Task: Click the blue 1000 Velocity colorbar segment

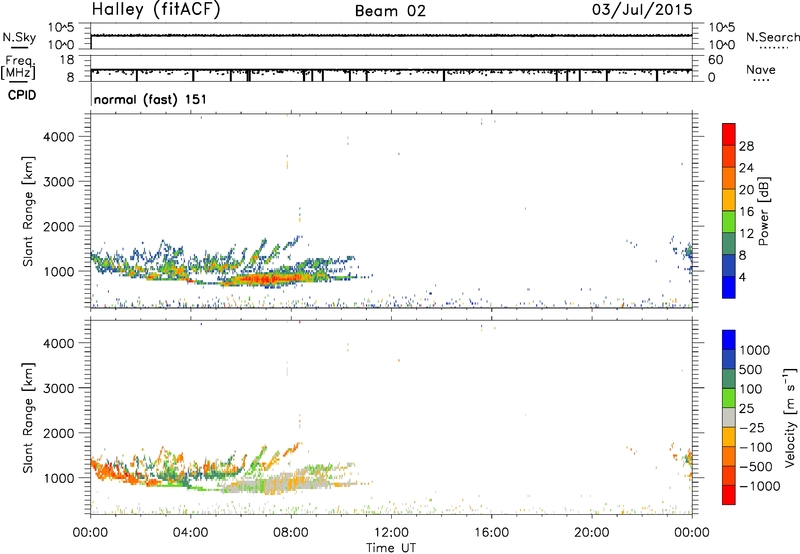Action: pos(729,340)
